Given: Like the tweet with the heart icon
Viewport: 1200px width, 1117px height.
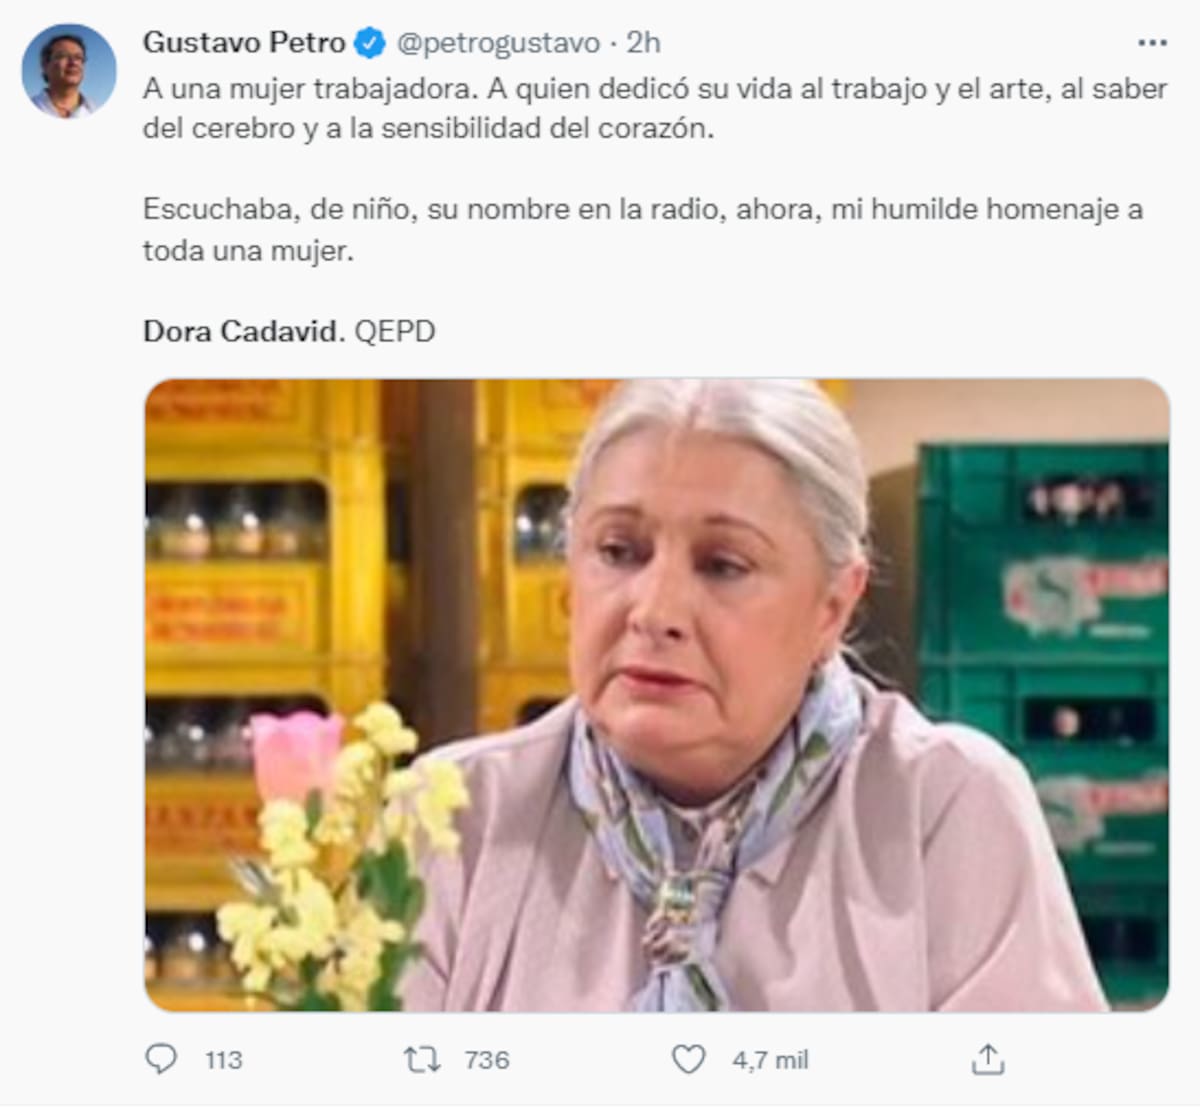Looking at the screenshot, I should (688, 1060).
